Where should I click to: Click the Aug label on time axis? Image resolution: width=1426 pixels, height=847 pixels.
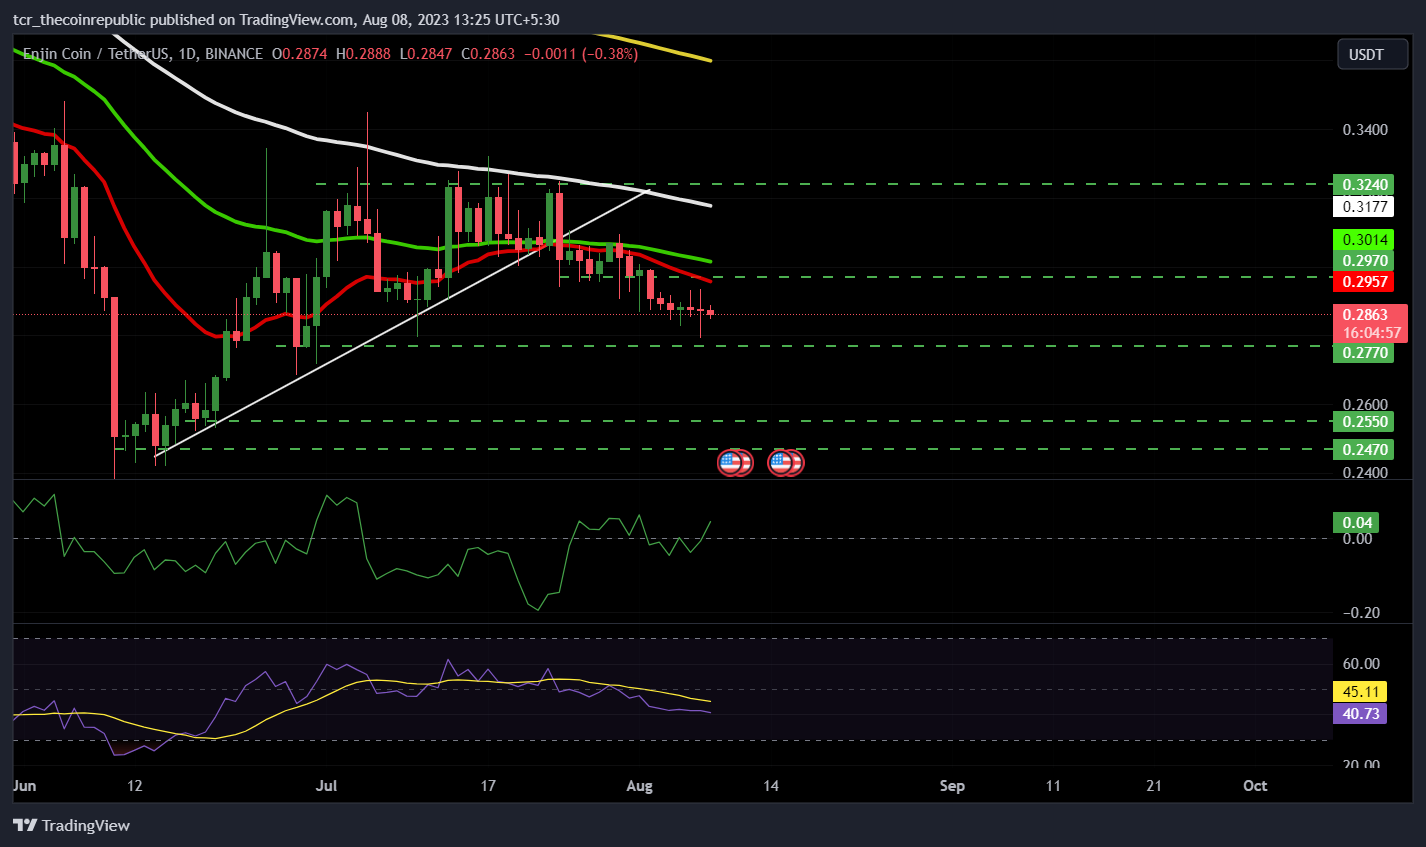pyautogui.click(x=639, y=786)
